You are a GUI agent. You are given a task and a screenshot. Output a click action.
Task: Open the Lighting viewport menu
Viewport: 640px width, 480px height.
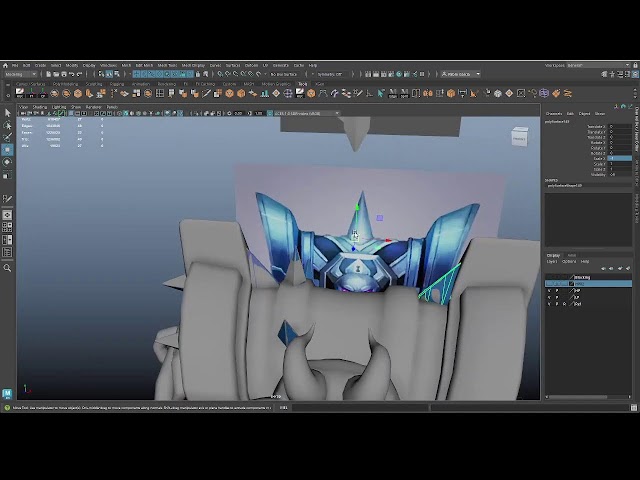59,107
